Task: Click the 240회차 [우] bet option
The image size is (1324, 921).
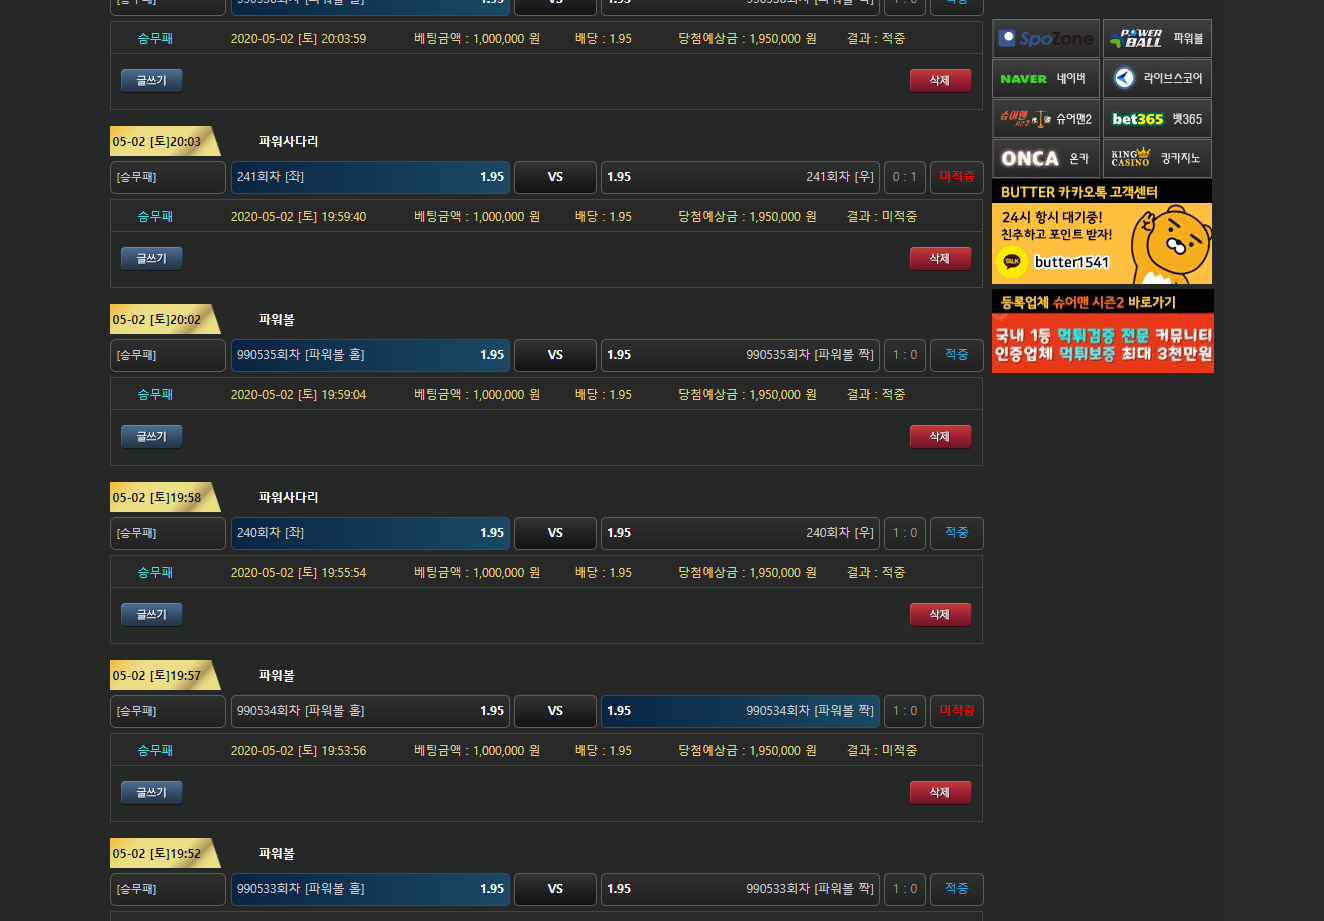Action: (x=740, y=533)
